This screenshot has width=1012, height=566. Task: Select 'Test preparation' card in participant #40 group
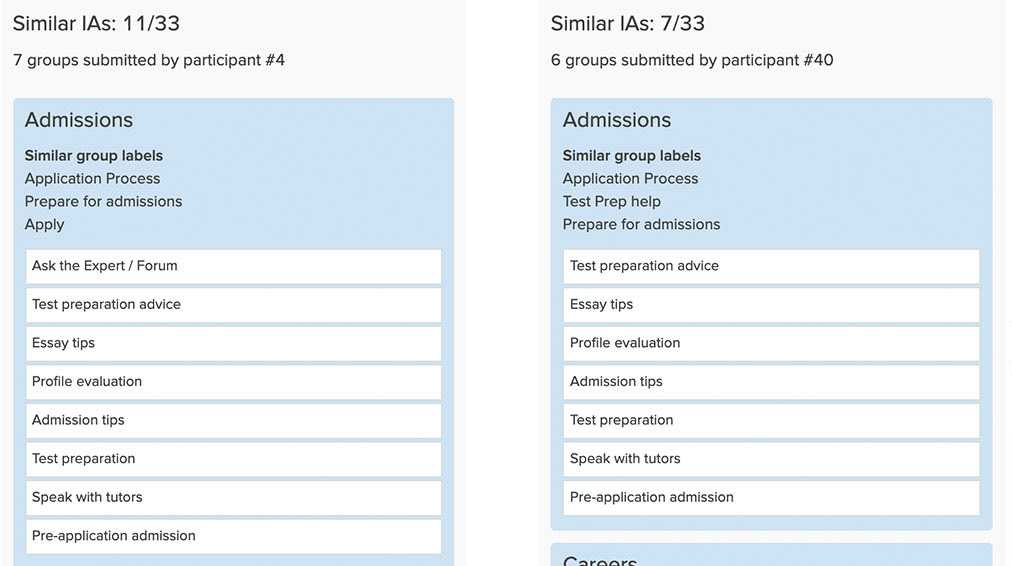coord(771,421)
